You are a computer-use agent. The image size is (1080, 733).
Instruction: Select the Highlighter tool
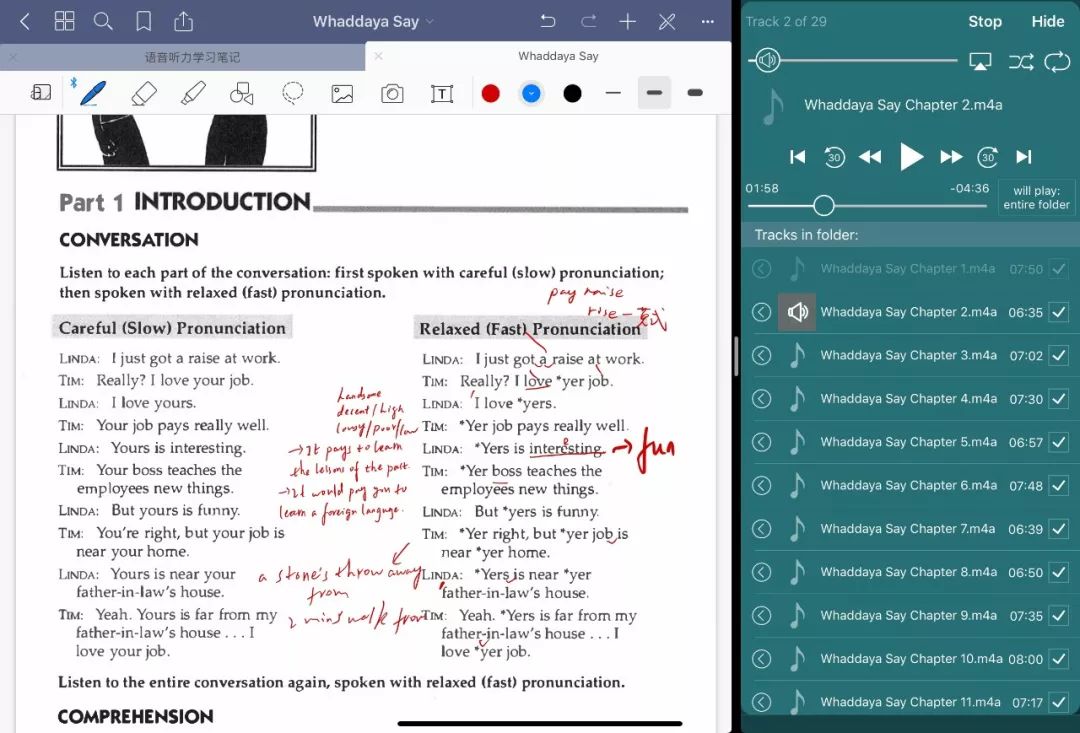[x=193, y=93]
